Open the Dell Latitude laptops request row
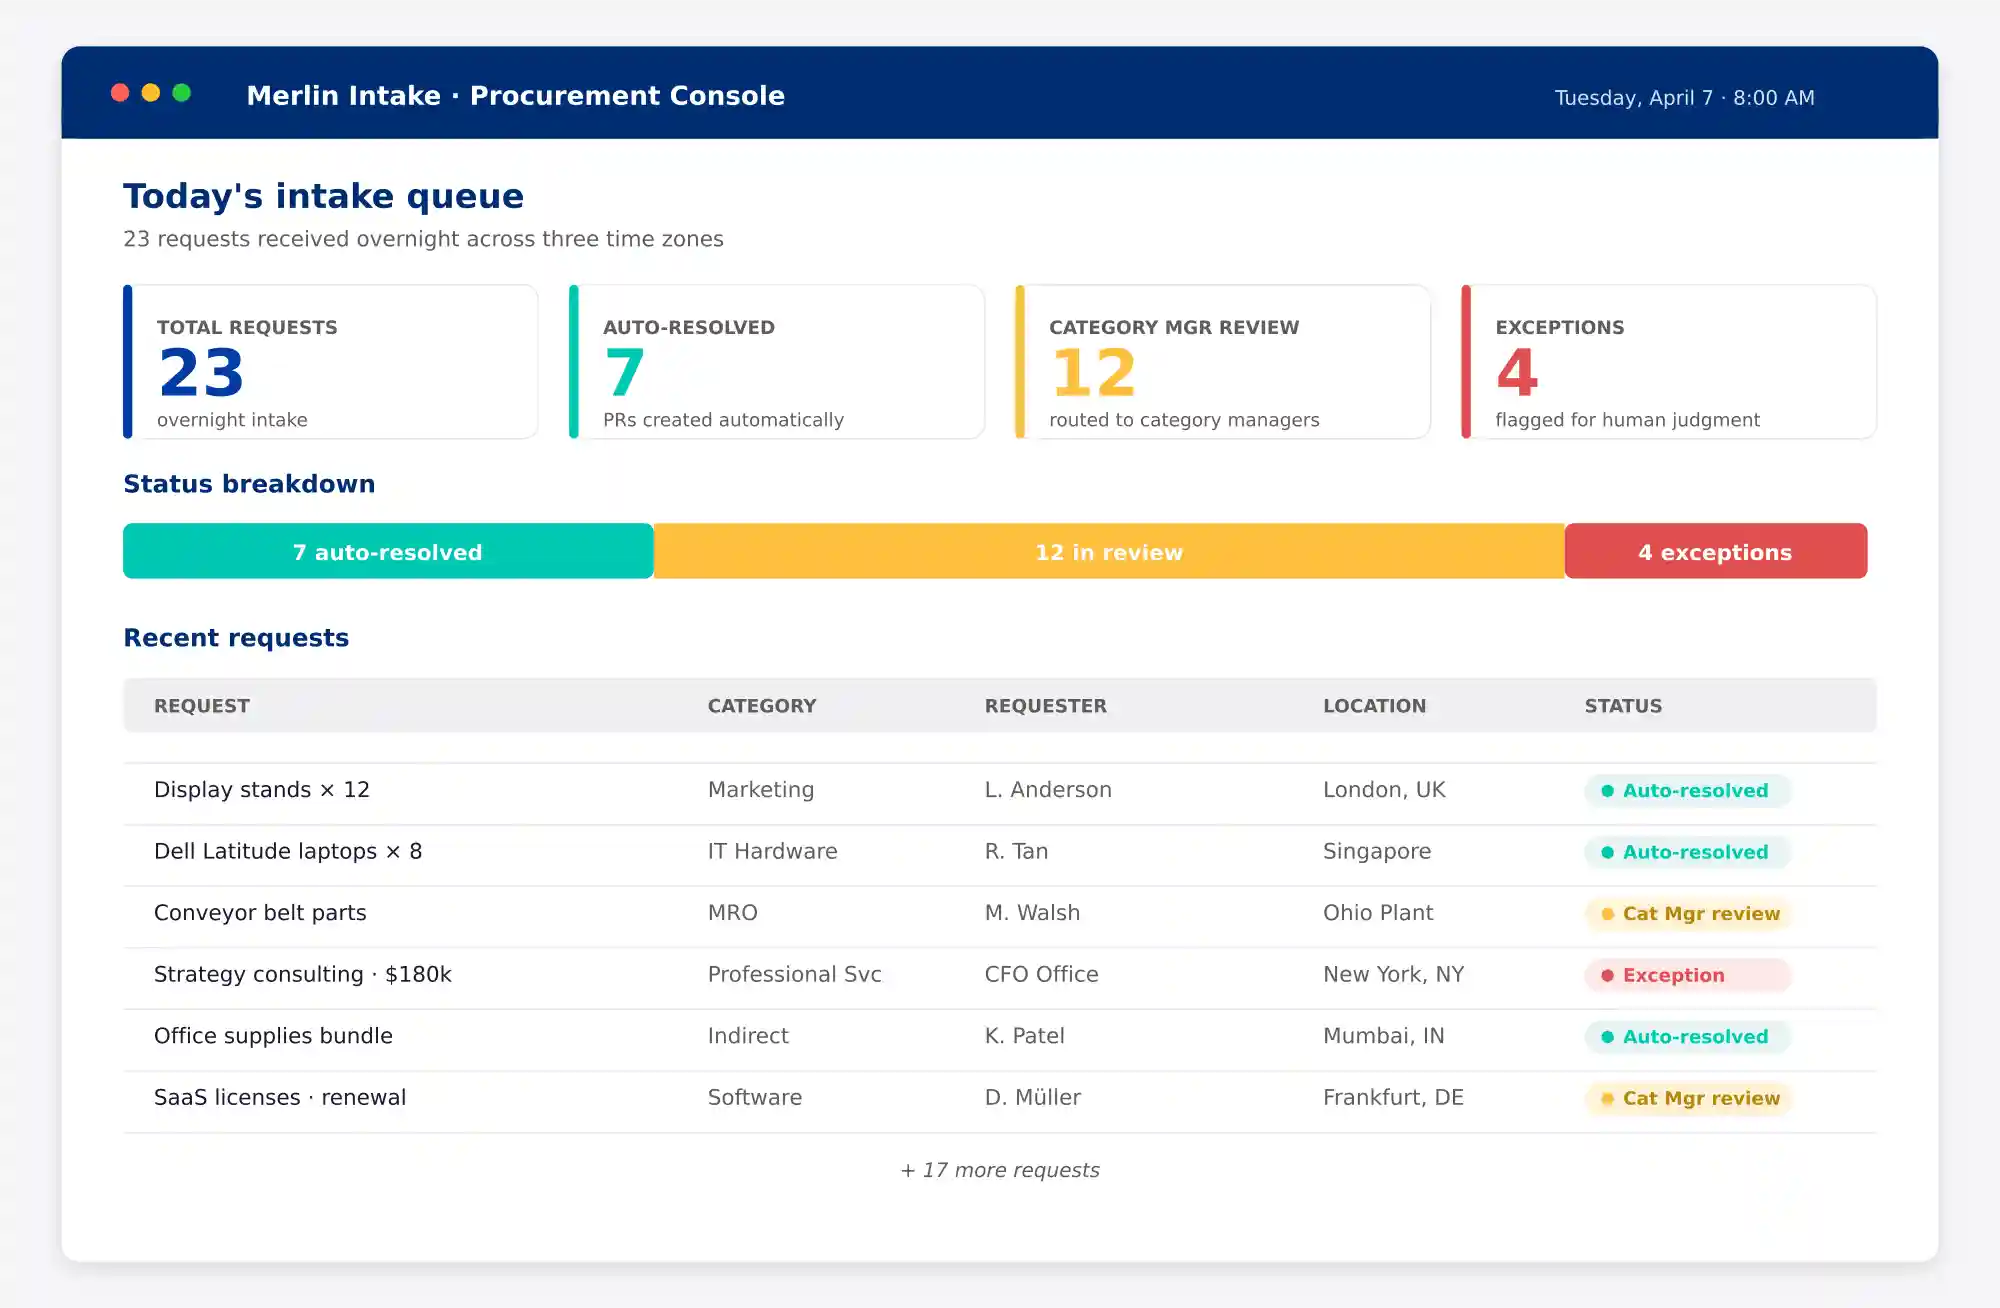This screenshot has width=2000, height=1308. [x=288, y=852]
